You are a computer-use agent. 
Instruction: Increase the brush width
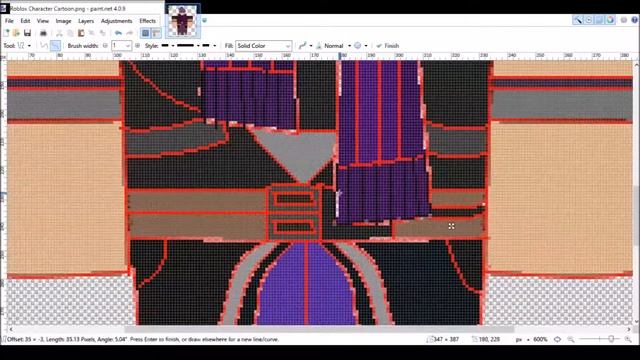138,46
